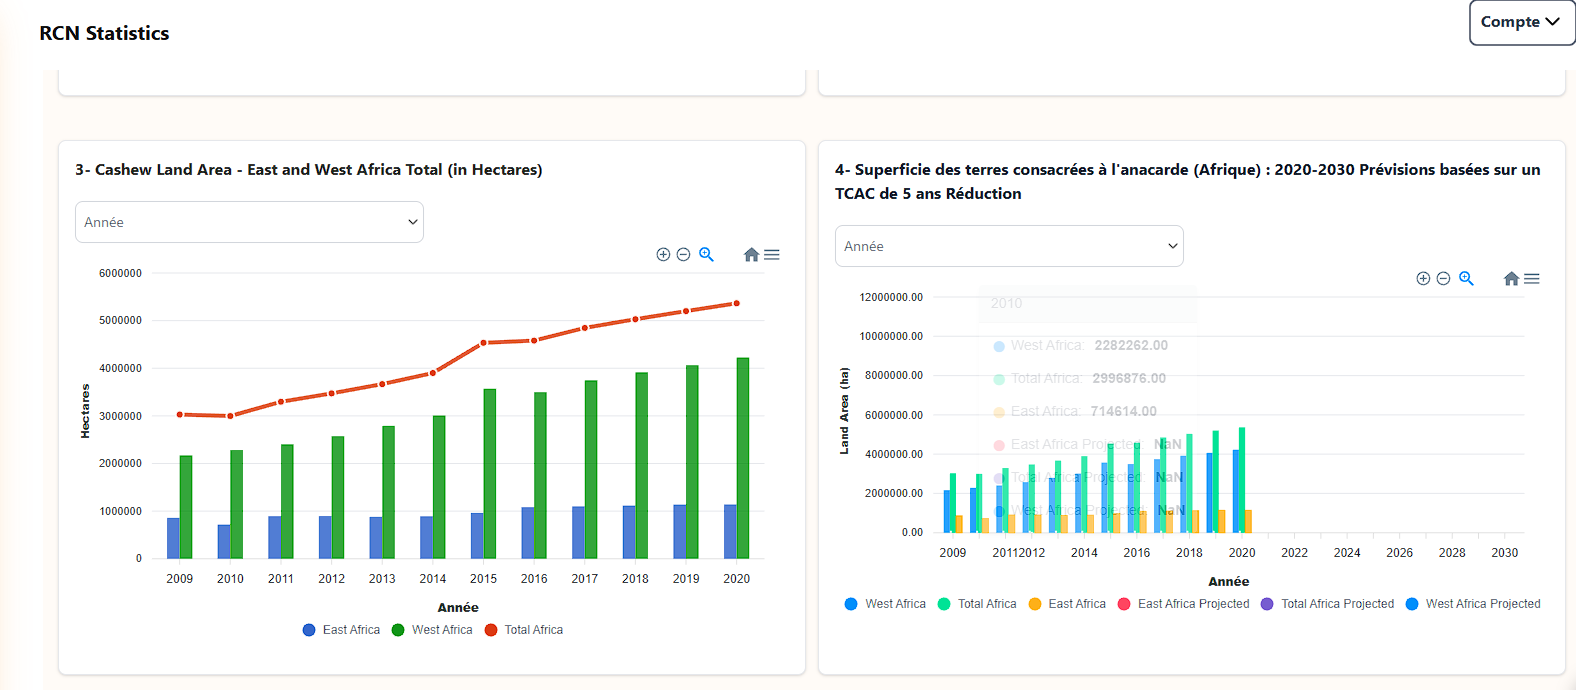1576x690 pixels.
Task: Select the magnifier selection zoom on chart 4
Action: click(1466, 279)
